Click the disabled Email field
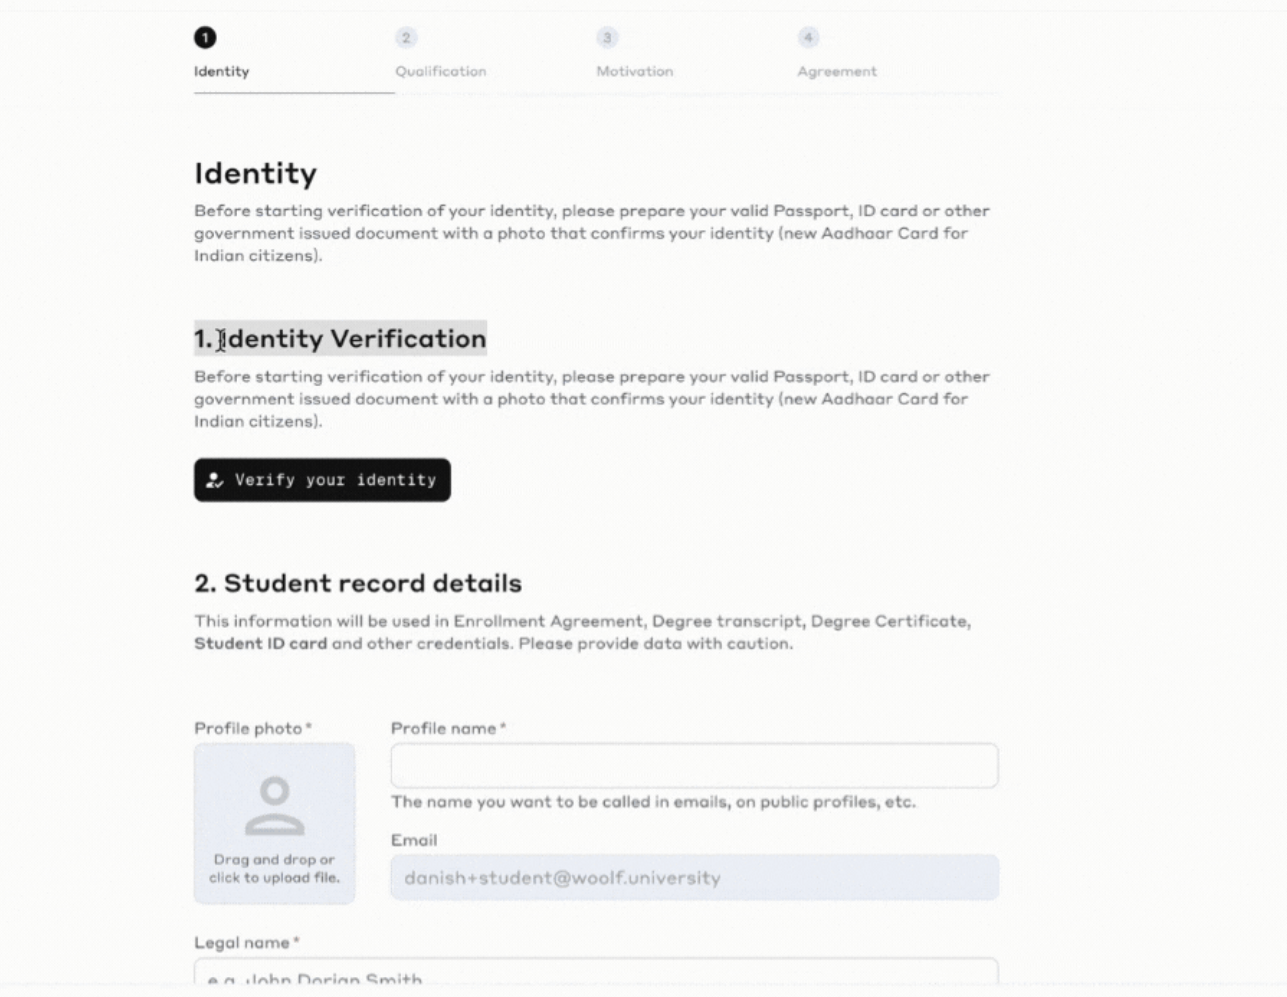Image resolution: width=1287 pixels, height=997 pixels. 694,876
